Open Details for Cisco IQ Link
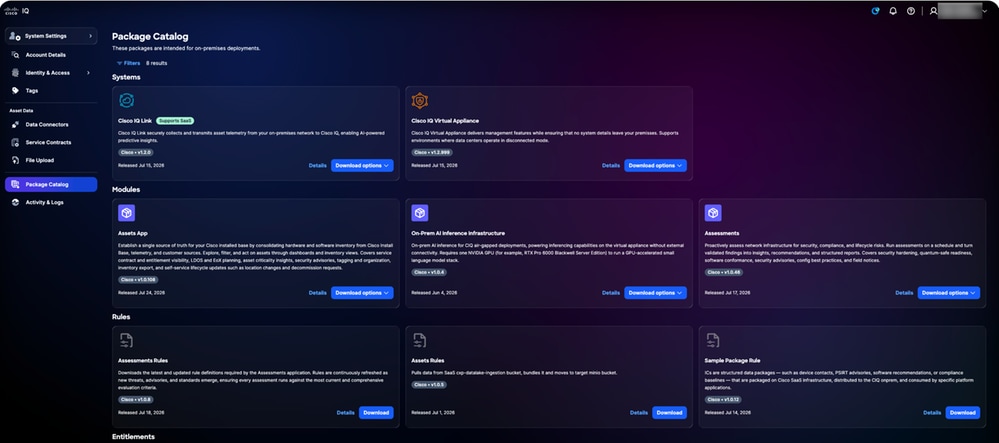 pos(317,166)
